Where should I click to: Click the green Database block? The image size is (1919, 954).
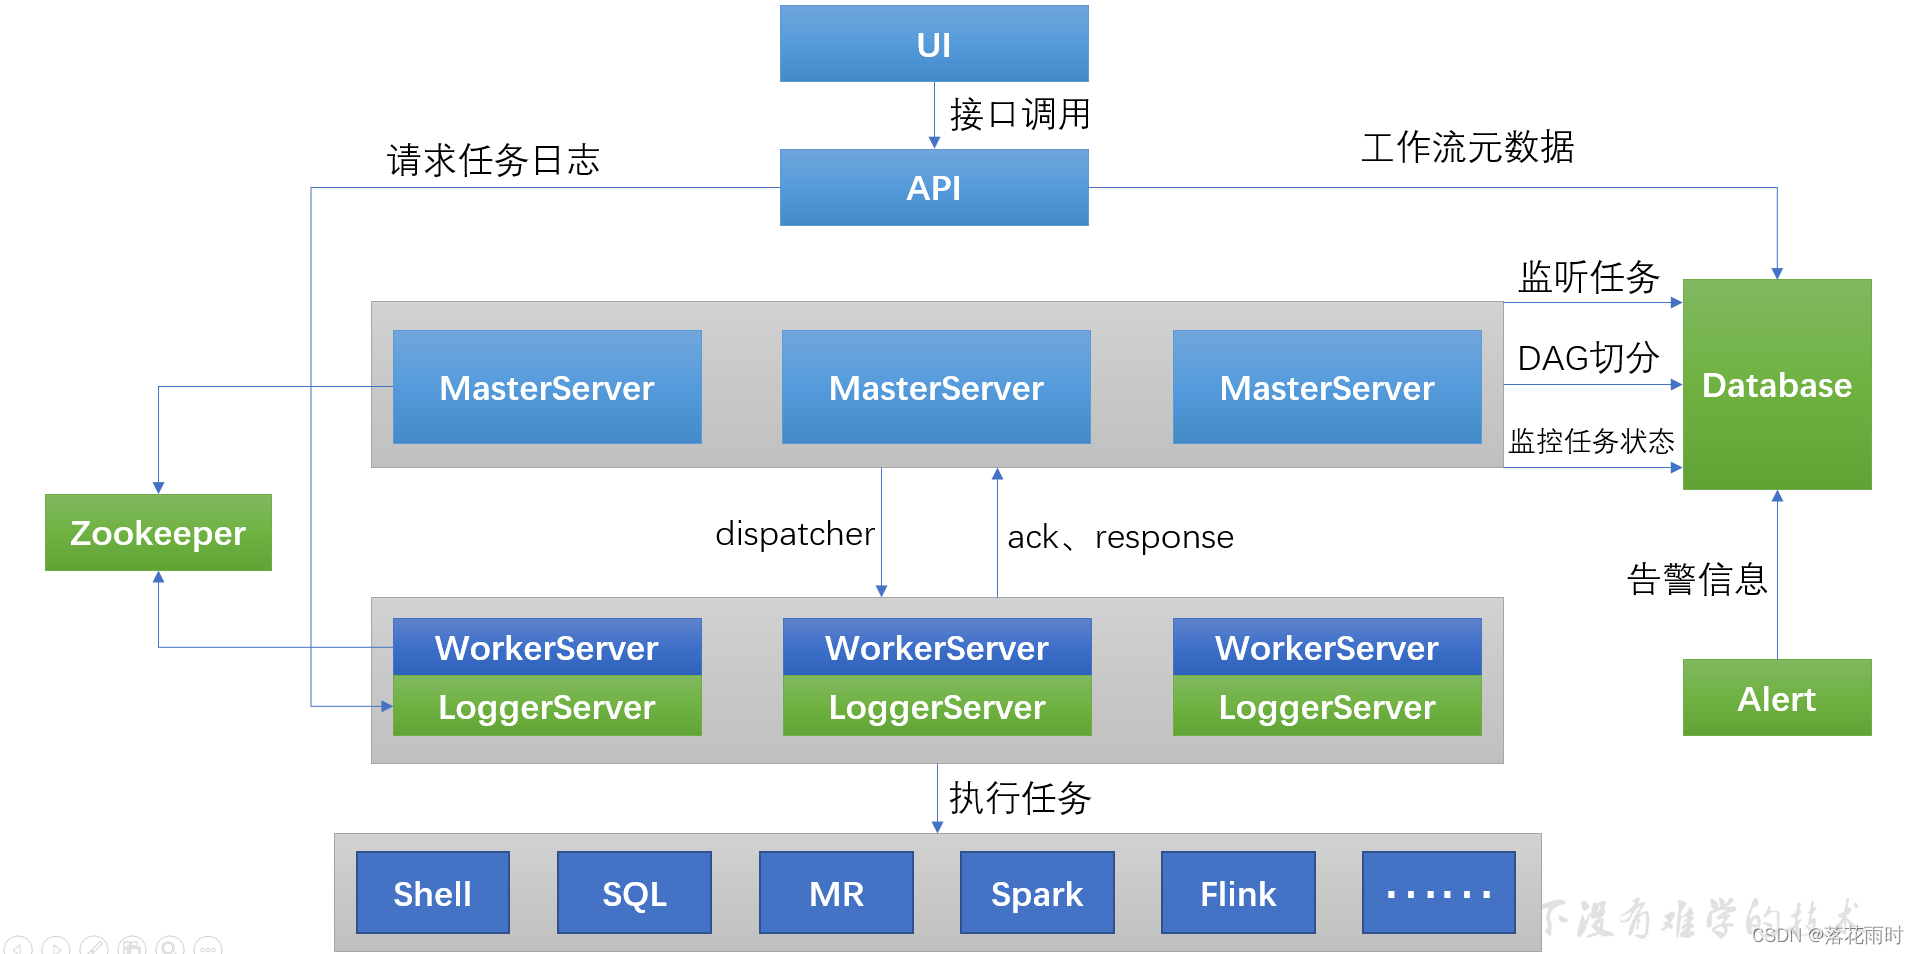pos(1776,385)
